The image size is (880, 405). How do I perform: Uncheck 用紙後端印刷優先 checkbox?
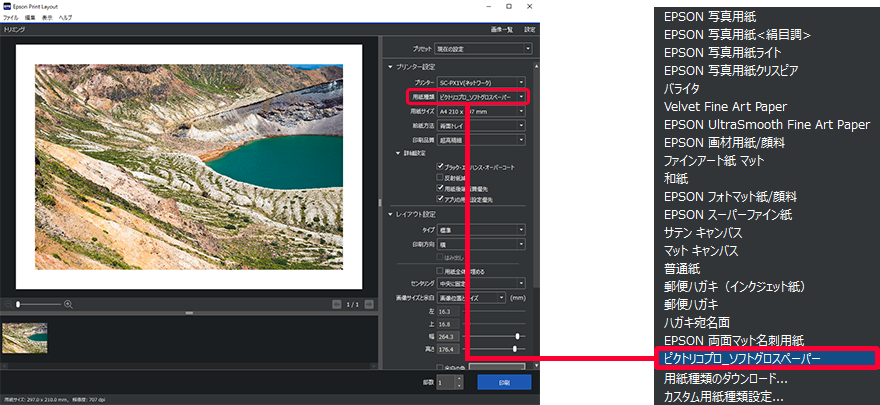(x=440, y=187)
